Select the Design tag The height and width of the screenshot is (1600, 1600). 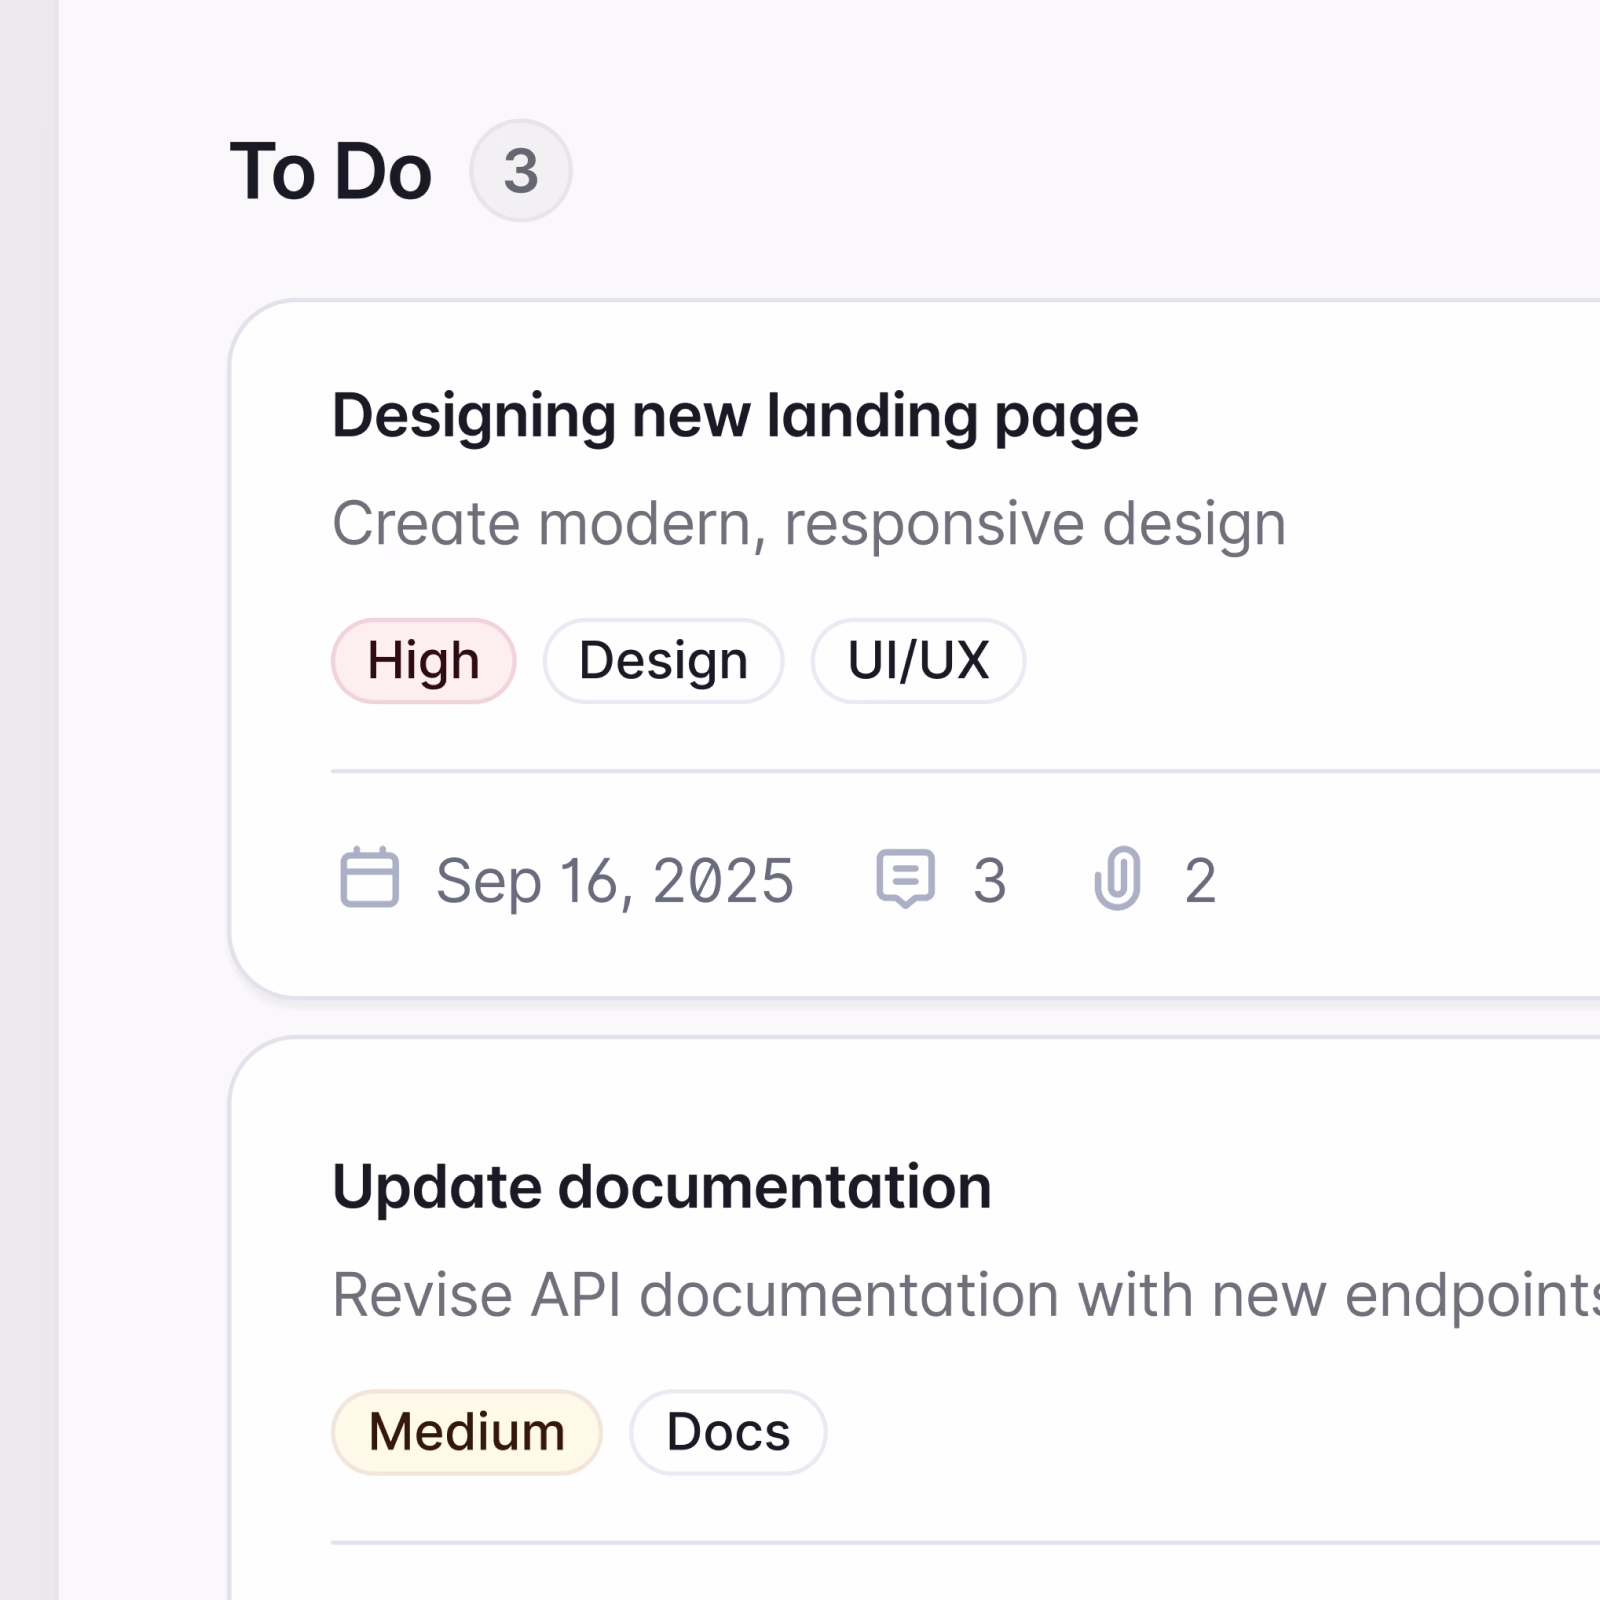click(663, 661)
